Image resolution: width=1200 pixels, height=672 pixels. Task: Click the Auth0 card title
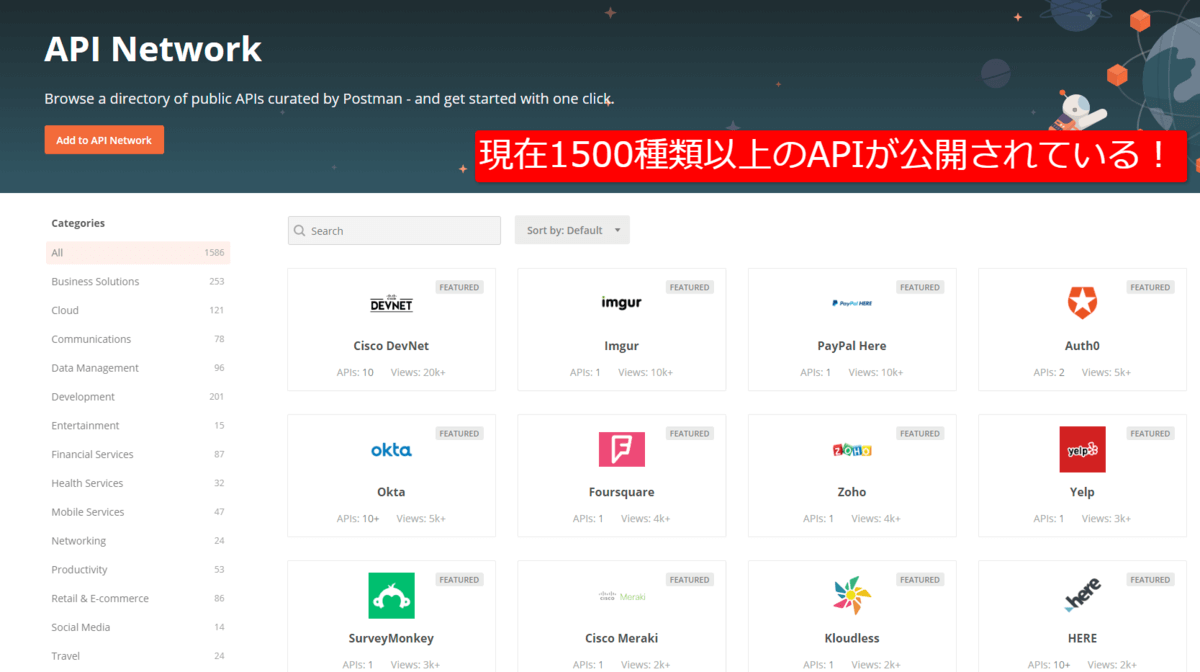click(x=1082, y=346)
